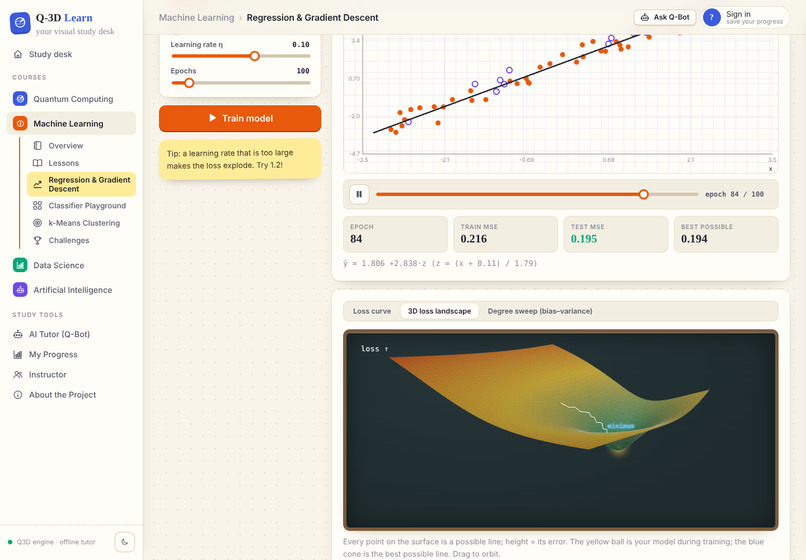The width and height of the screenshot is (806, 560).
Task: Click the Machine Learning course icon
Action: tap(20, 123)
